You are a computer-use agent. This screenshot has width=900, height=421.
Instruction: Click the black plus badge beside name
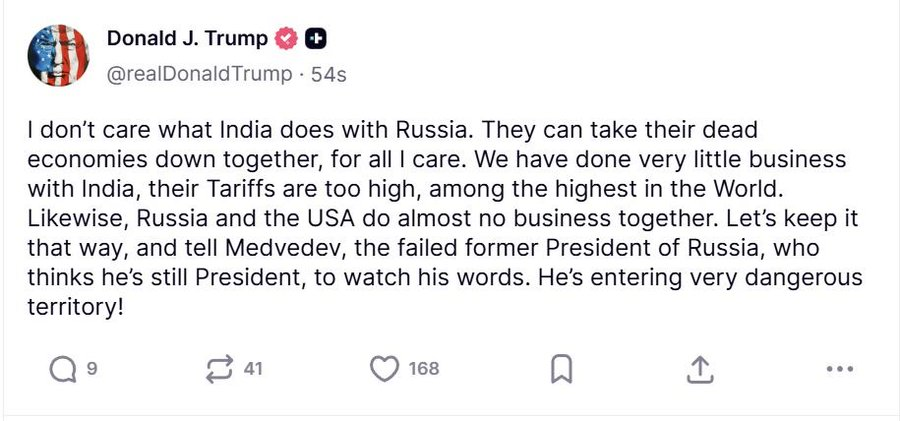pyautogui.click(x=315, y=39)
